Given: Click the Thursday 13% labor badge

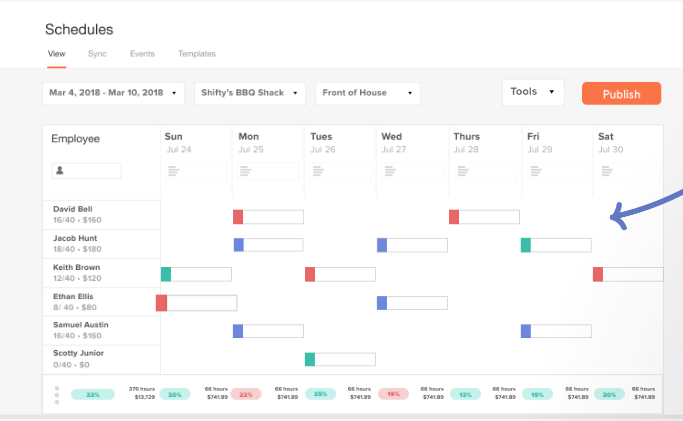Looking at the screenshot, I should pos(465,394).
